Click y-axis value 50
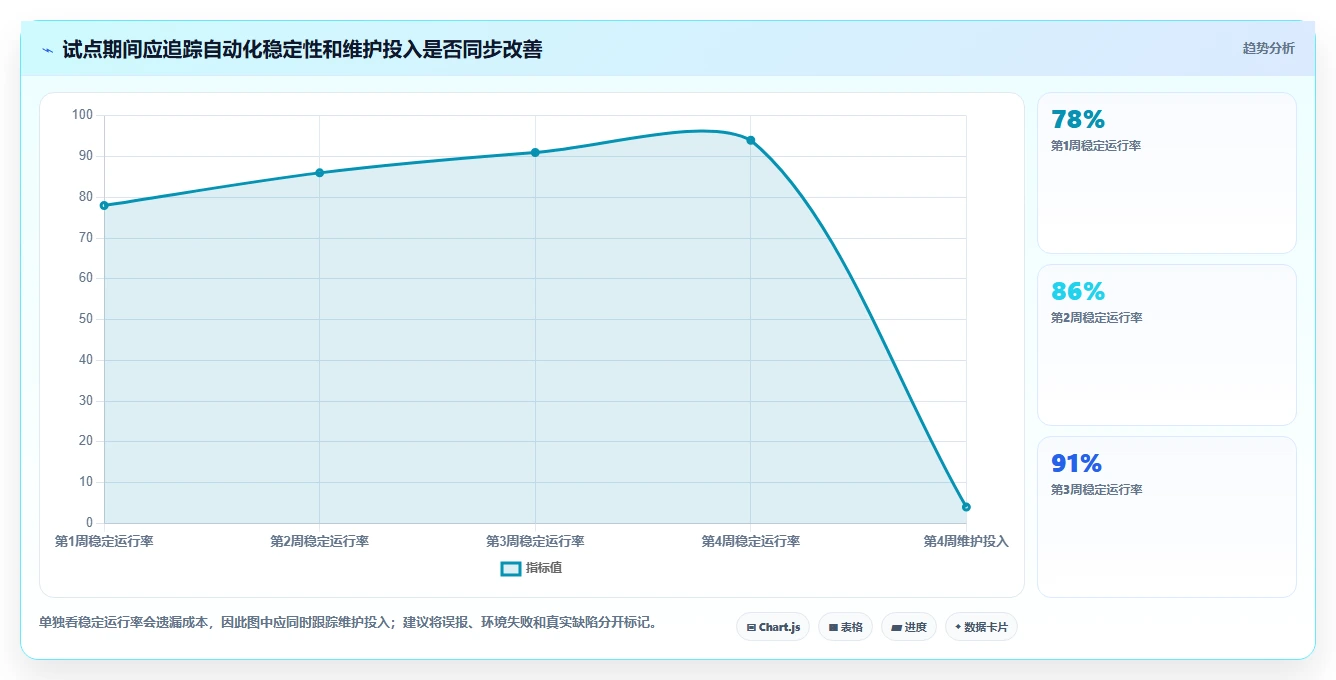Image resolution: width=1336 pixels, height=680 pixels. 86,319
